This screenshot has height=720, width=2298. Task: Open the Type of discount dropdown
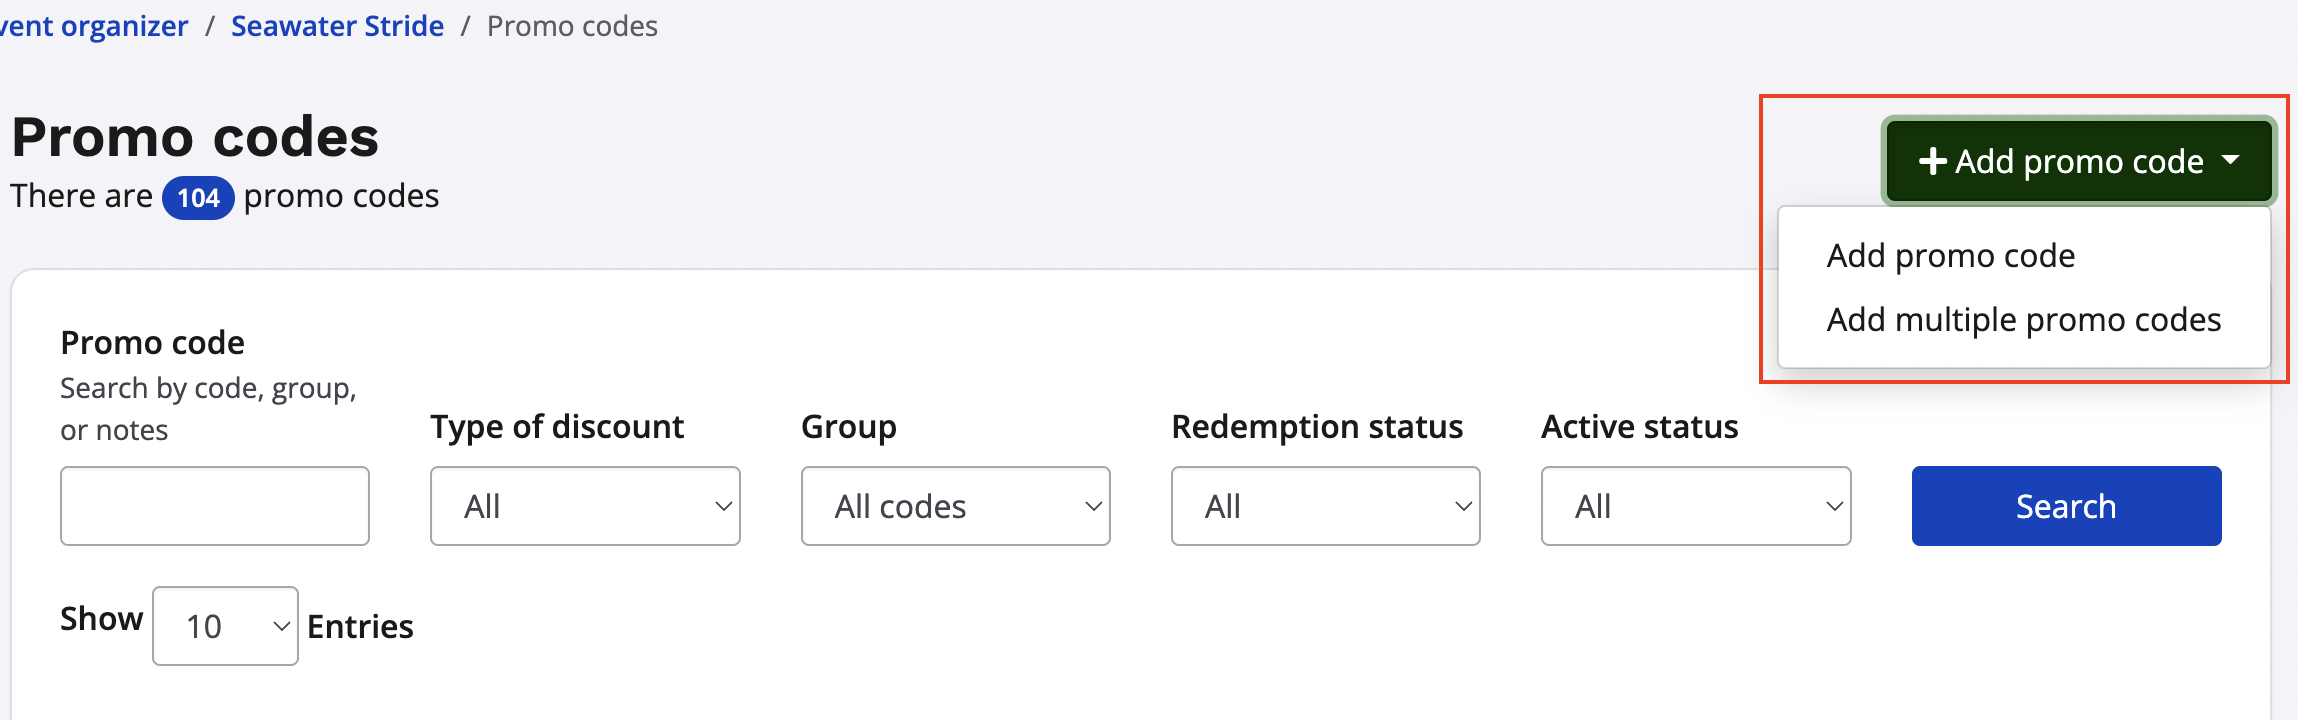585,506
